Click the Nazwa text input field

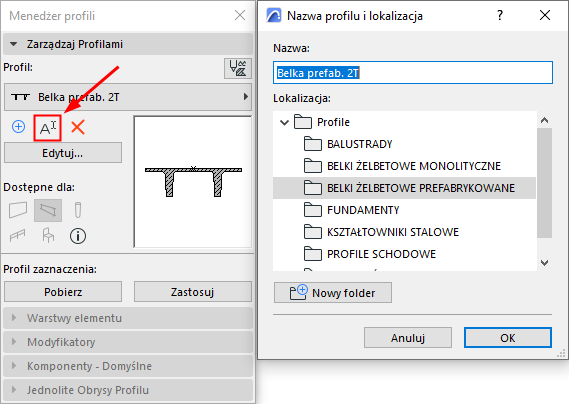pos(413,73)
